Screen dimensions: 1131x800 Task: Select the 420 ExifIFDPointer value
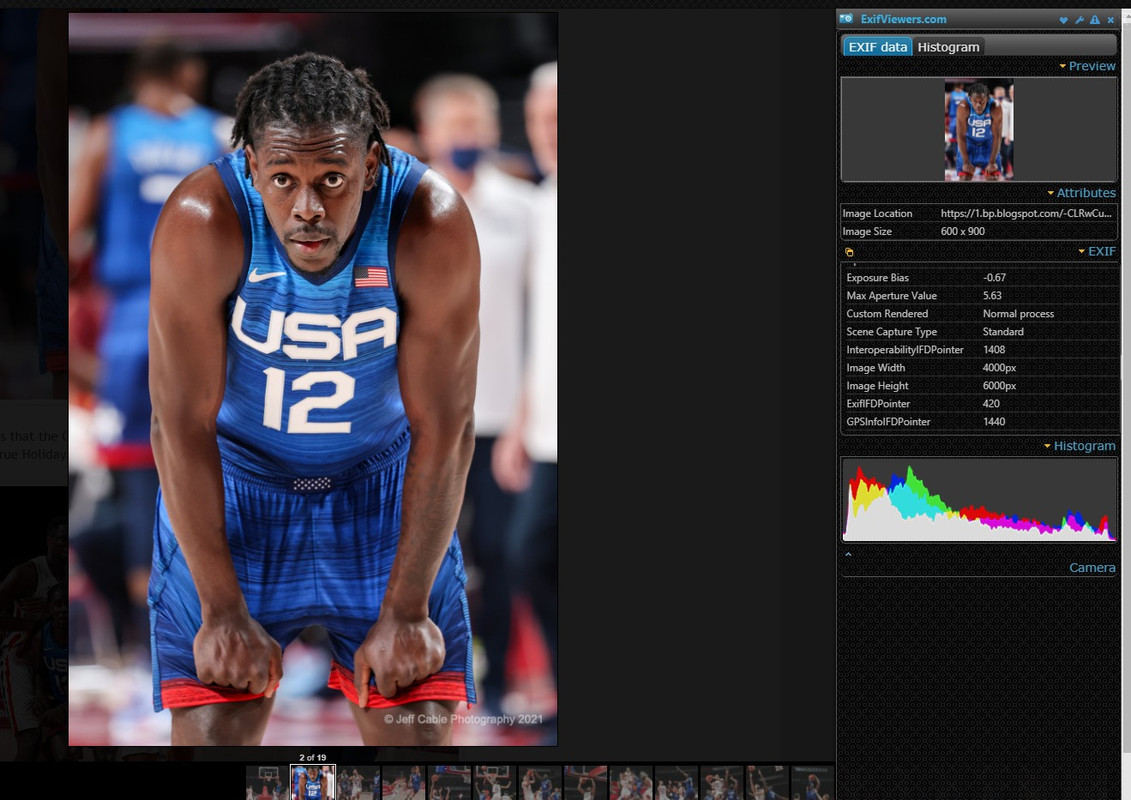click(991, 404)
